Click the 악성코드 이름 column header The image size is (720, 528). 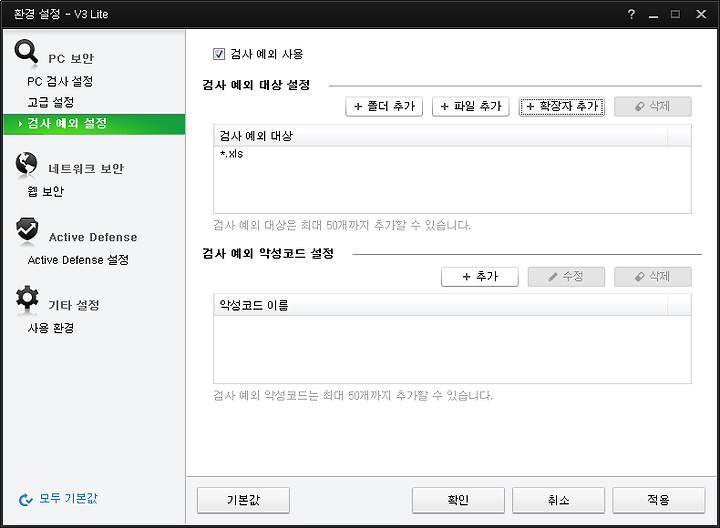coord(441,305)
